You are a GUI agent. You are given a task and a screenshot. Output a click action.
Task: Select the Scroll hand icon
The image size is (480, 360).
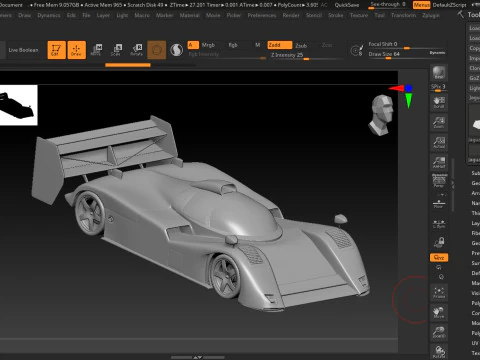439,102
